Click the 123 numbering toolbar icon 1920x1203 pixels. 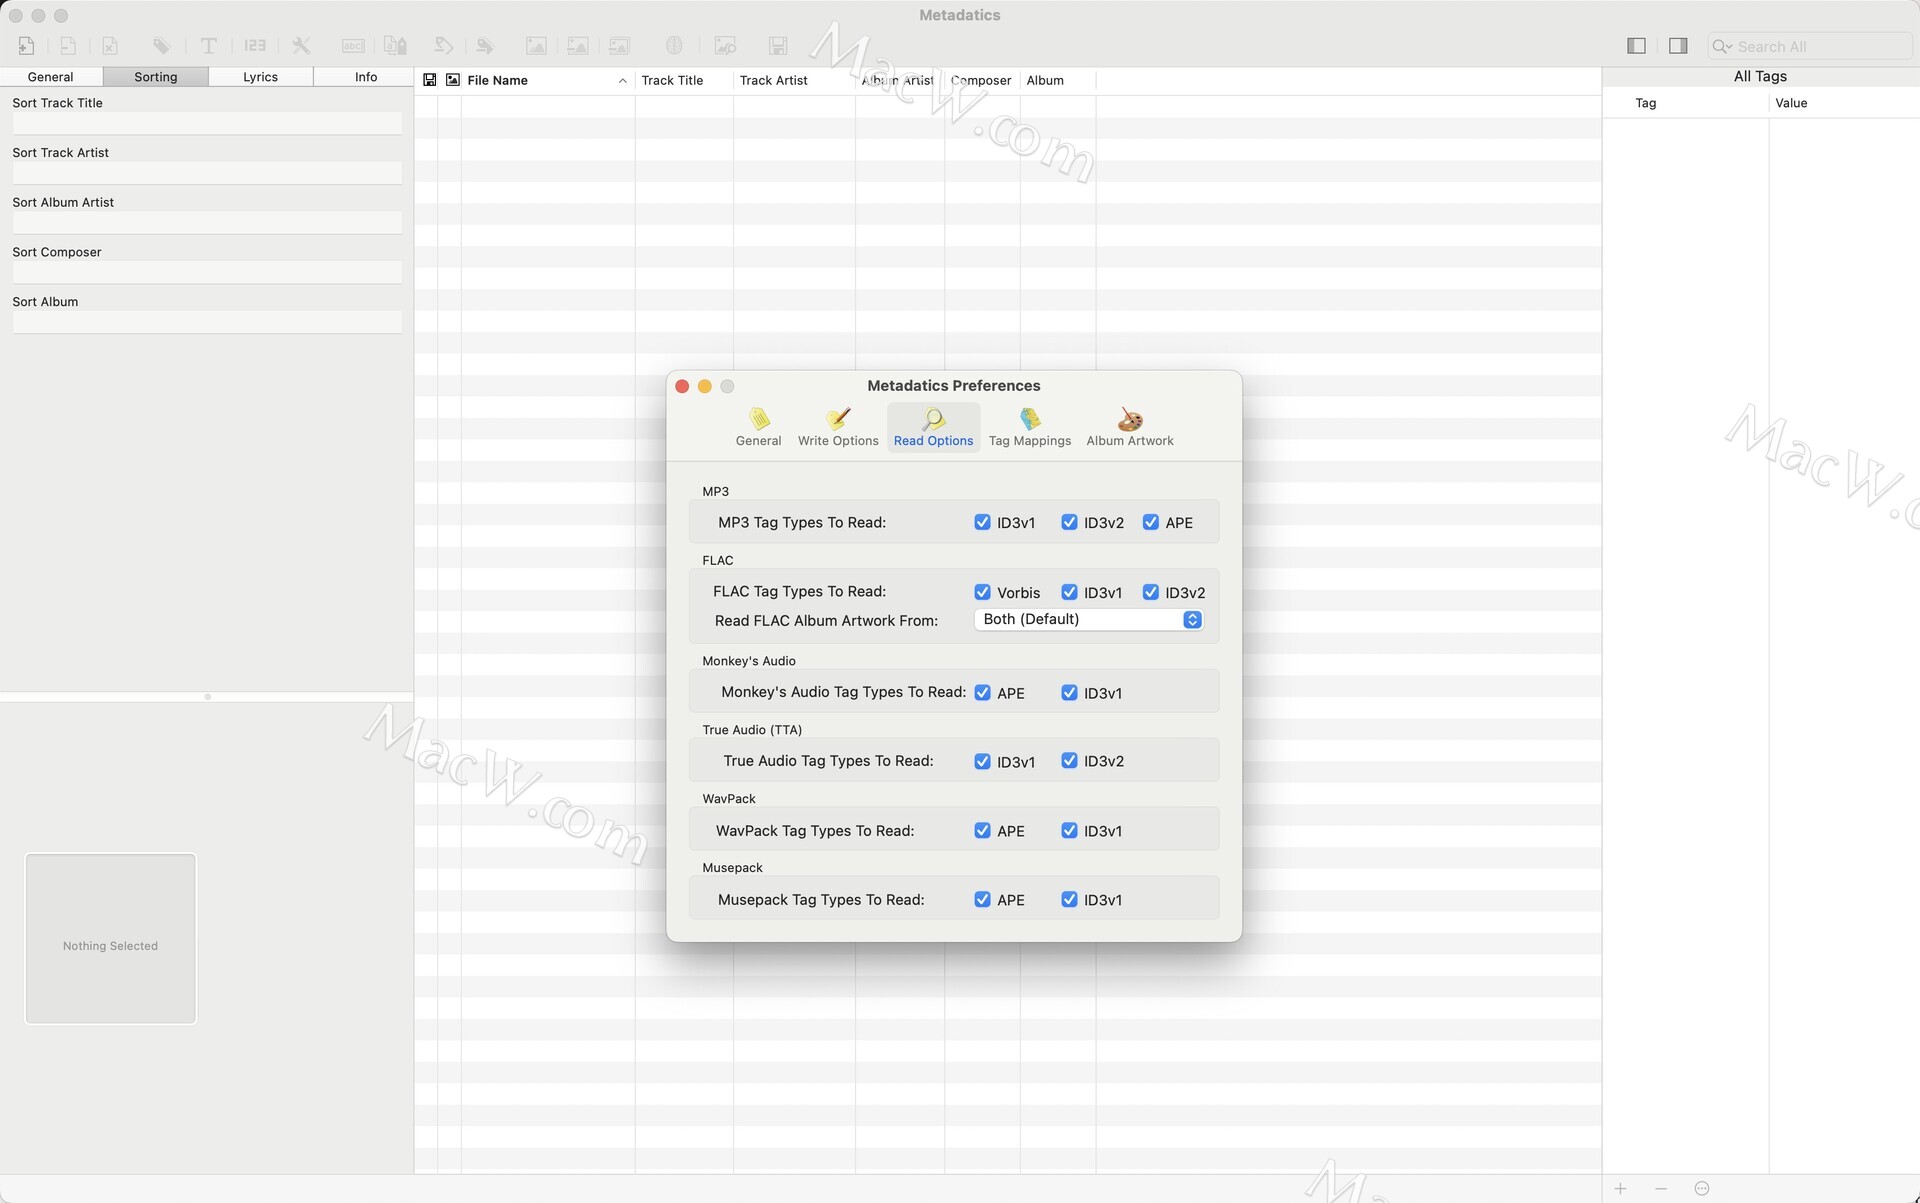click(255, 46)
